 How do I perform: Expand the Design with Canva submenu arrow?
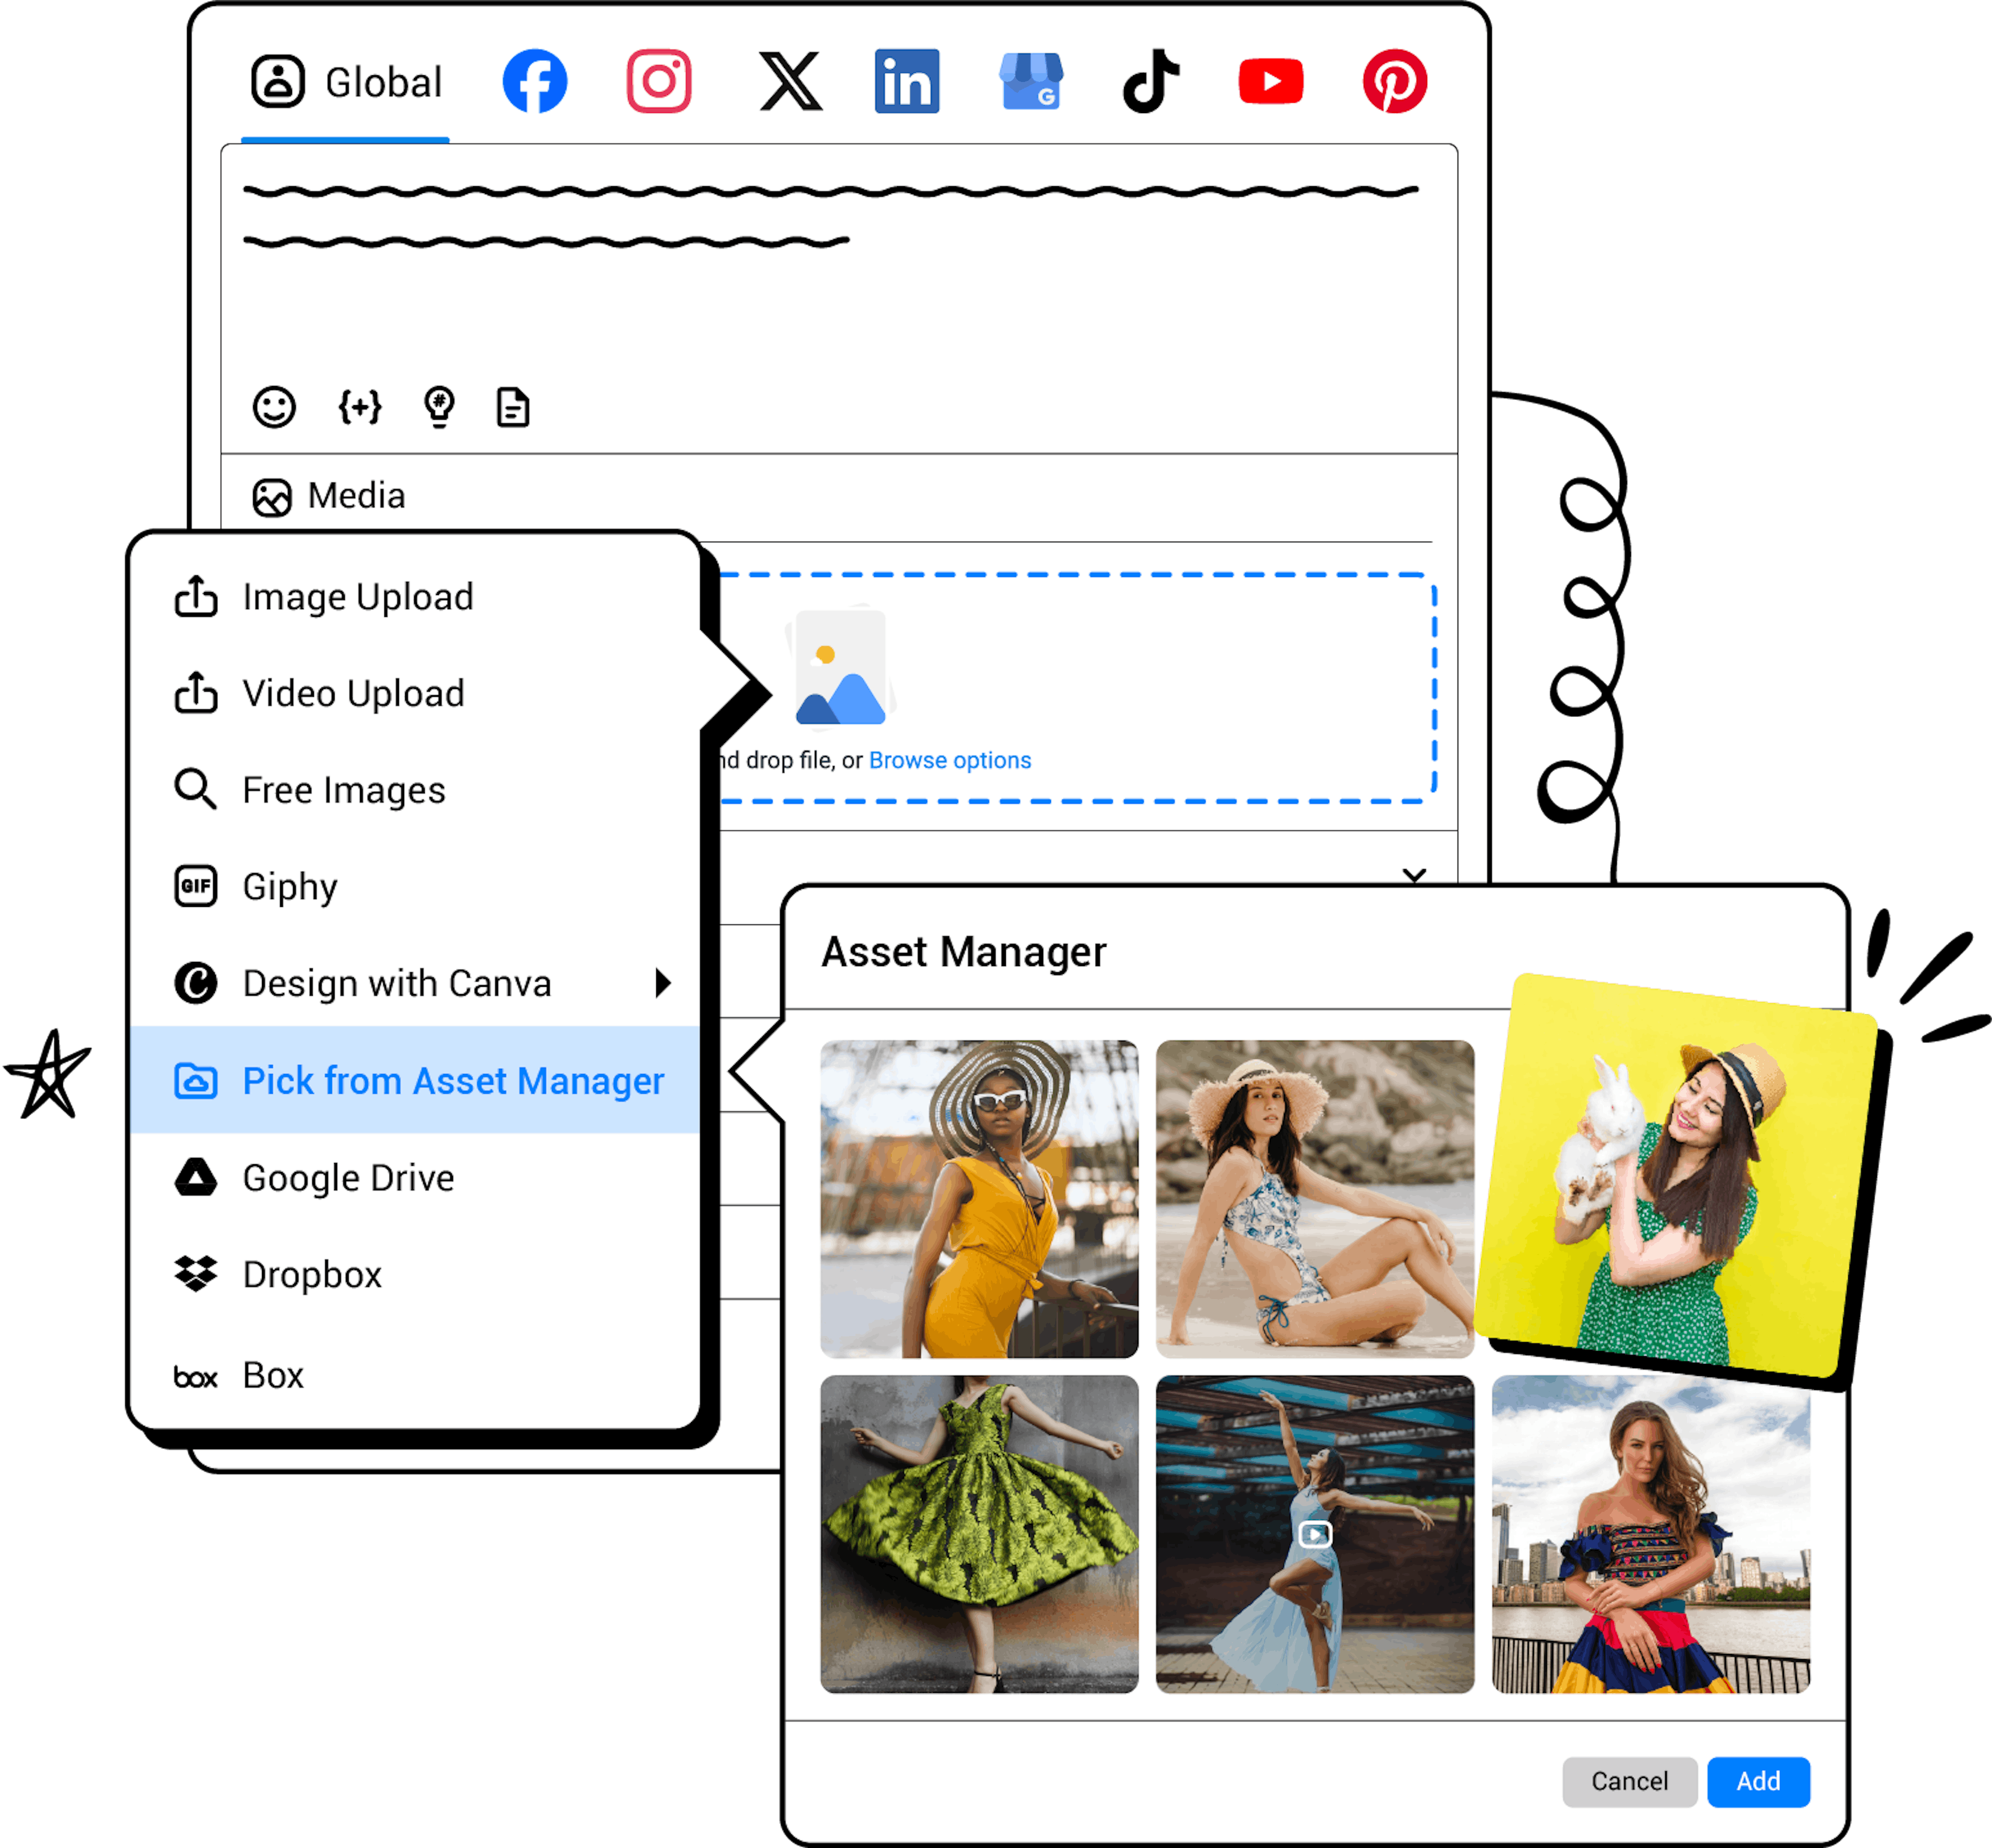tap(662, 983)
